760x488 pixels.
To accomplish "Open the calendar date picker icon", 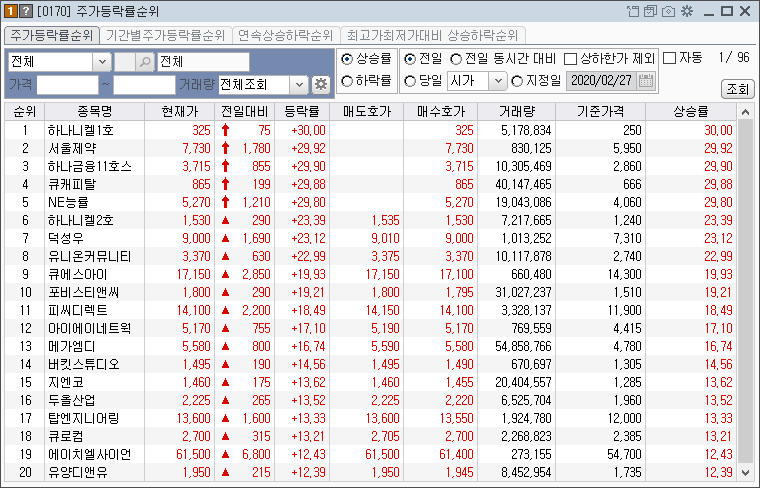I will [646, 80].
